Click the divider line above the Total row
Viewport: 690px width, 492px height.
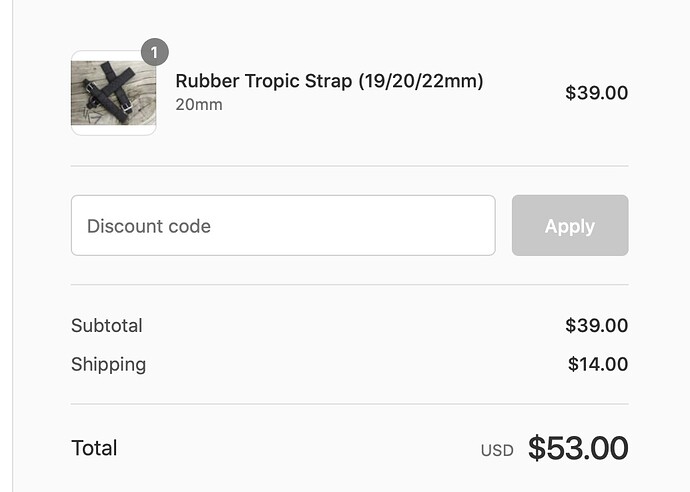[x=349, y=404]
